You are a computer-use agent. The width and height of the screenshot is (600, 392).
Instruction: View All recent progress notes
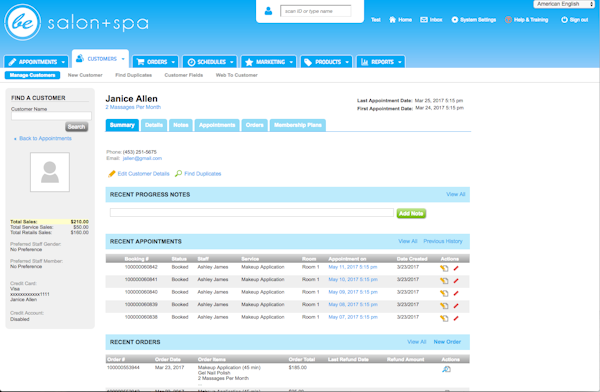(x=455, y=194)
